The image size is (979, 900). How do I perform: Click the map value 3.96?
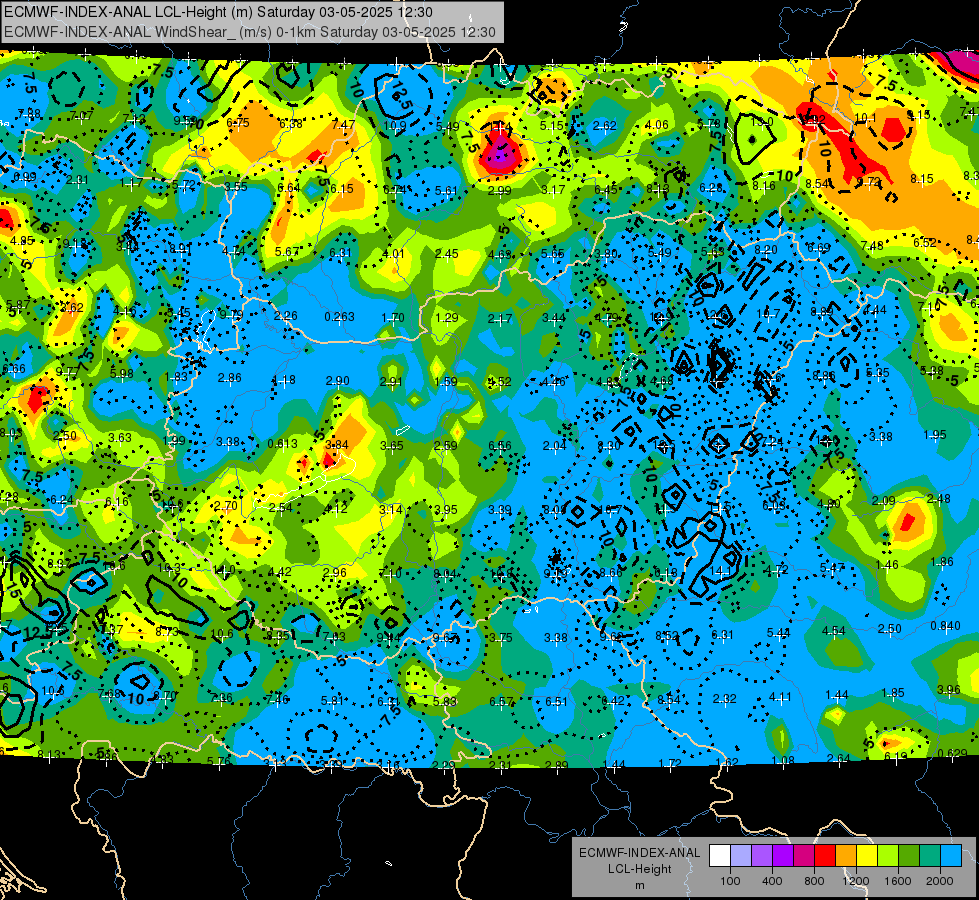pos(948,690)
